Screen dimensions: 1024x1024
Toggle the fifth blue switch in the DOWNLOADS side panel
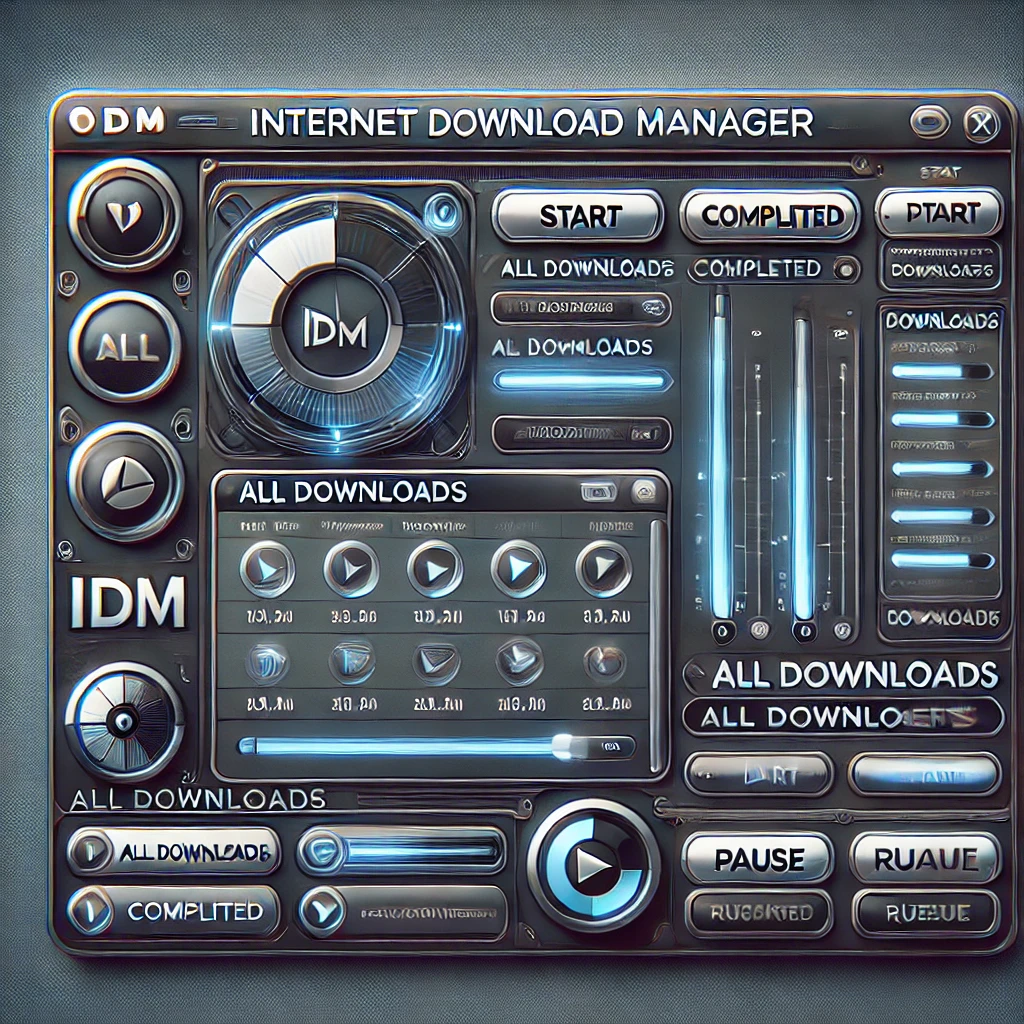(x=942, y=560)
